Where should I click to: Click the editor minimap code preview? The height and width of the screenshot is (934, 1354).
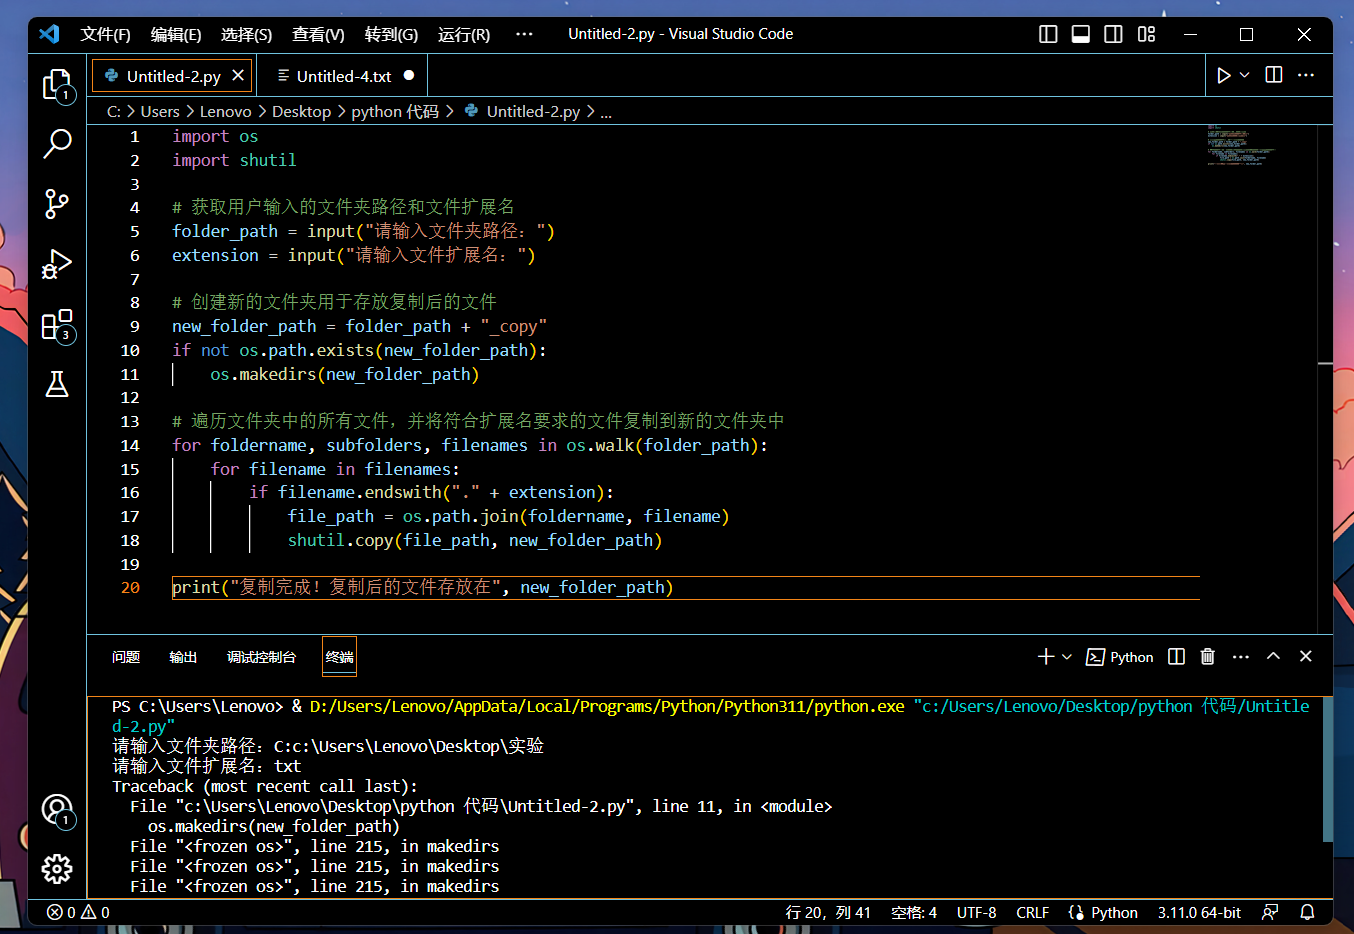(1238, 146)
